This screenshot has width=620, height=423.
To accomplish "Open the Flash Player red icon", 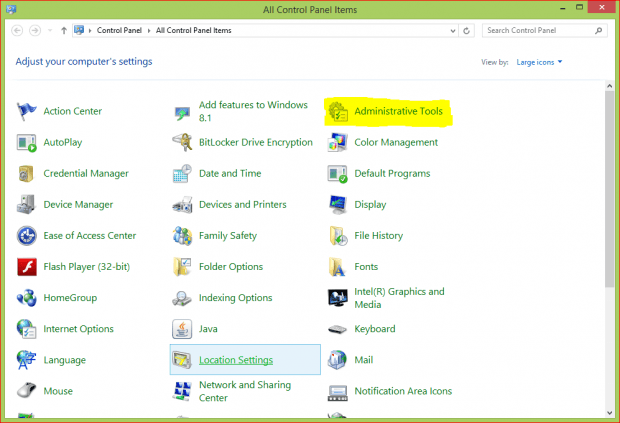I will pyautogui.click(x=26, y=267).
